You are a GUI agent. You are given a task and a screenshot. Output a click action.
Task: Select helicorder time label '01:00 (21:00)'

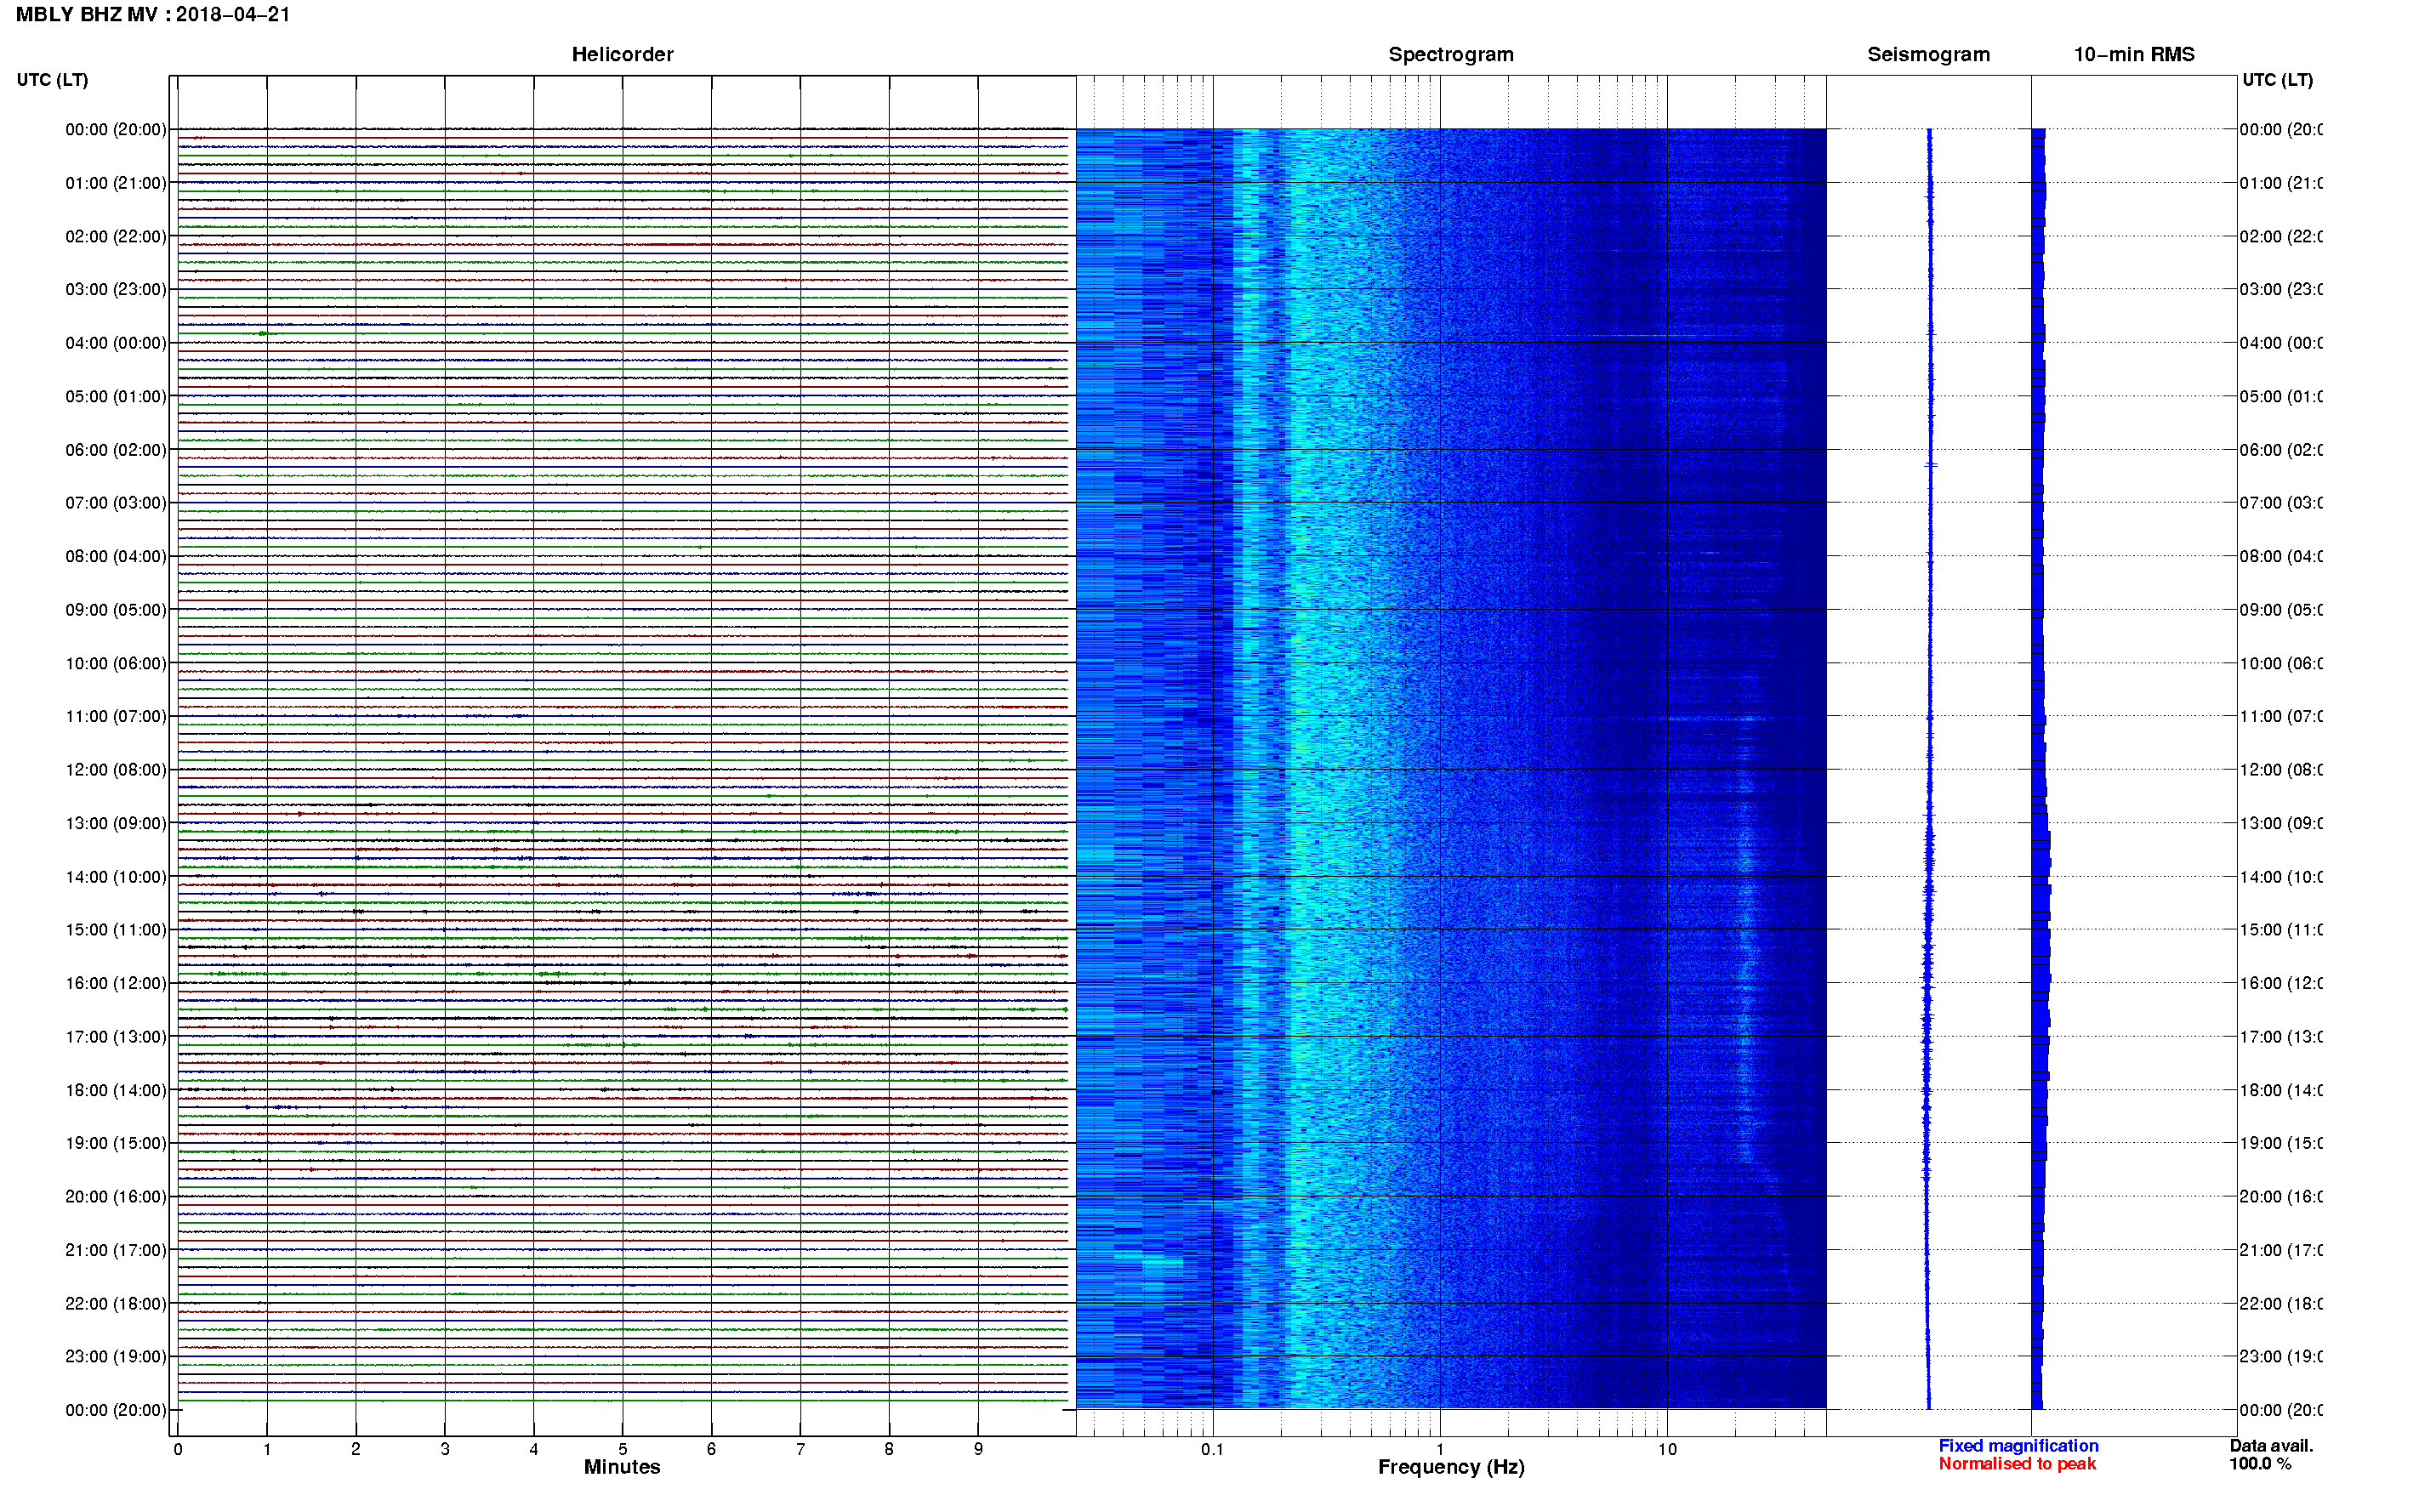click(116, 183)
